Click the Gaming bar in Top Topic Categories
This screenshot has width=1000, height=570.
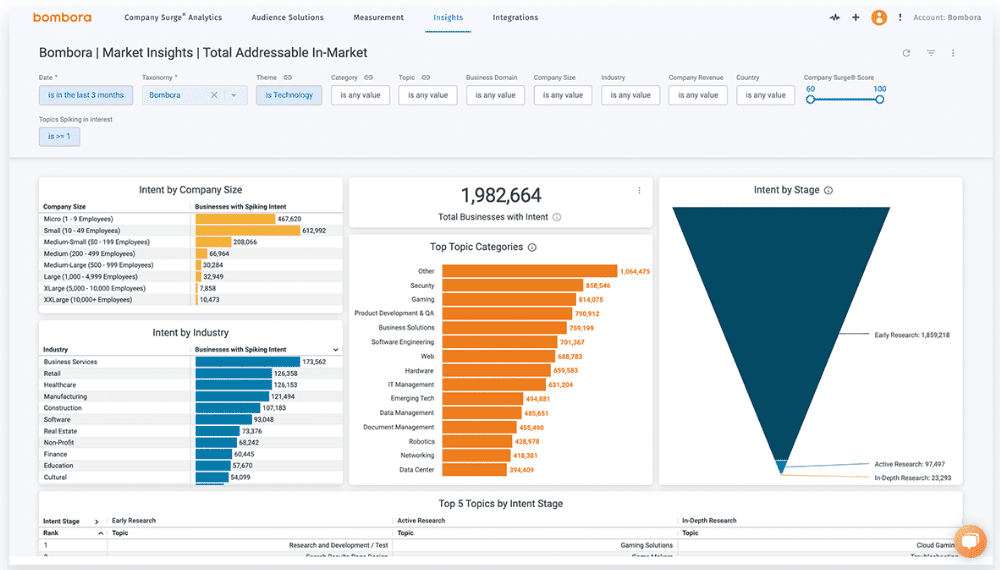coord(509,299)
